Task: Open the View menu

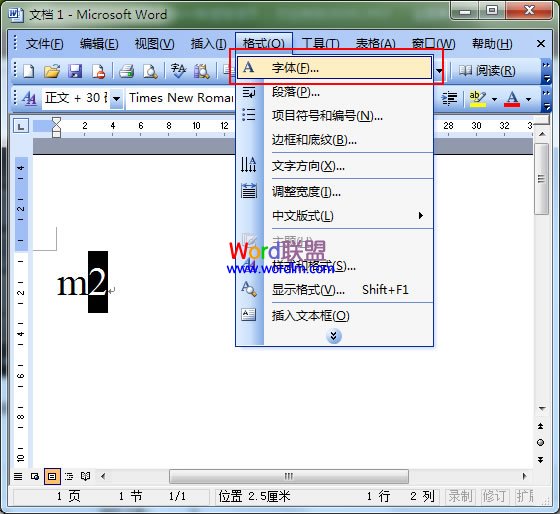Action: click(154, 44)
